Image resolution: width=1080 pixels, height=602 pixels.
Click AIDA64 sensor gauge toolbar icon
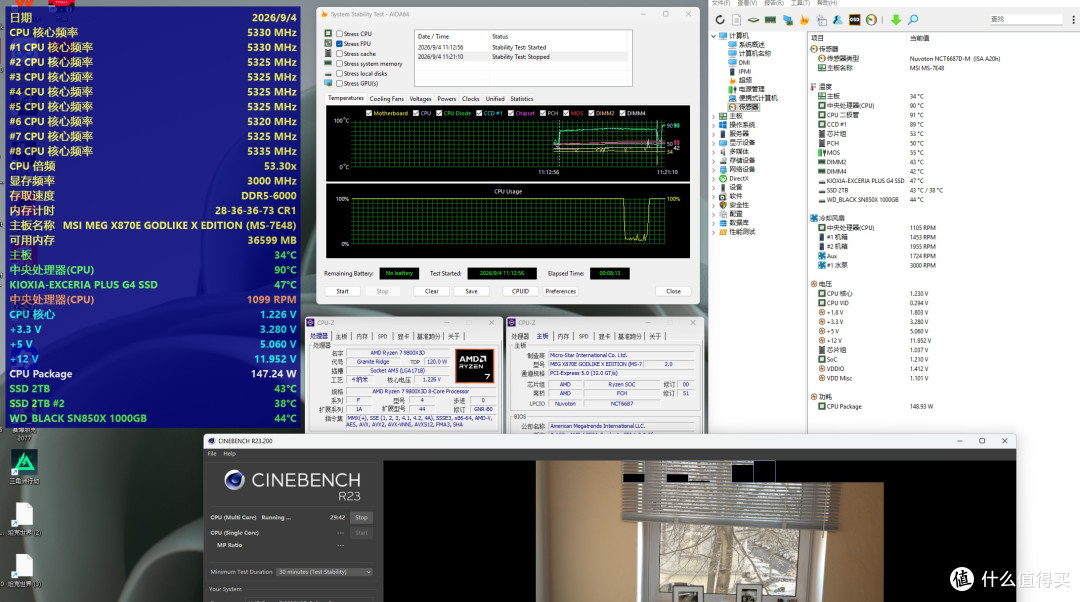[x=871, y=20]
